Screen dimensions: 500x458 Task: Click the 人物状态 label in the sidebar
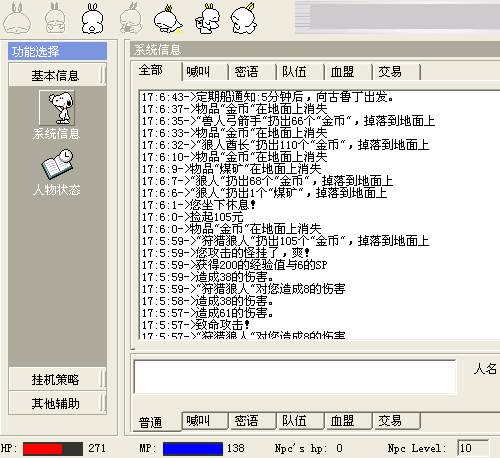[56, 190]
